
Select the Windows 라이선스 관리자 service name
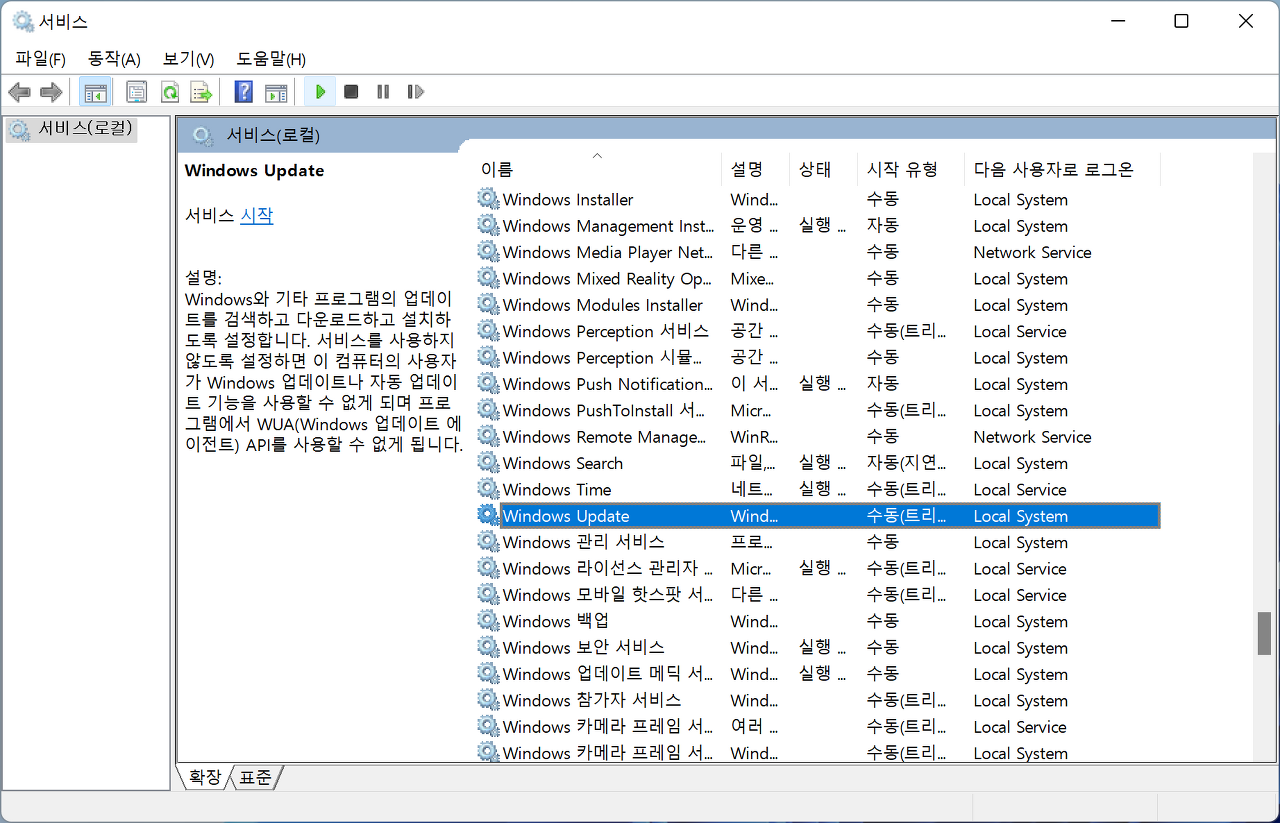tap(607, 568)
